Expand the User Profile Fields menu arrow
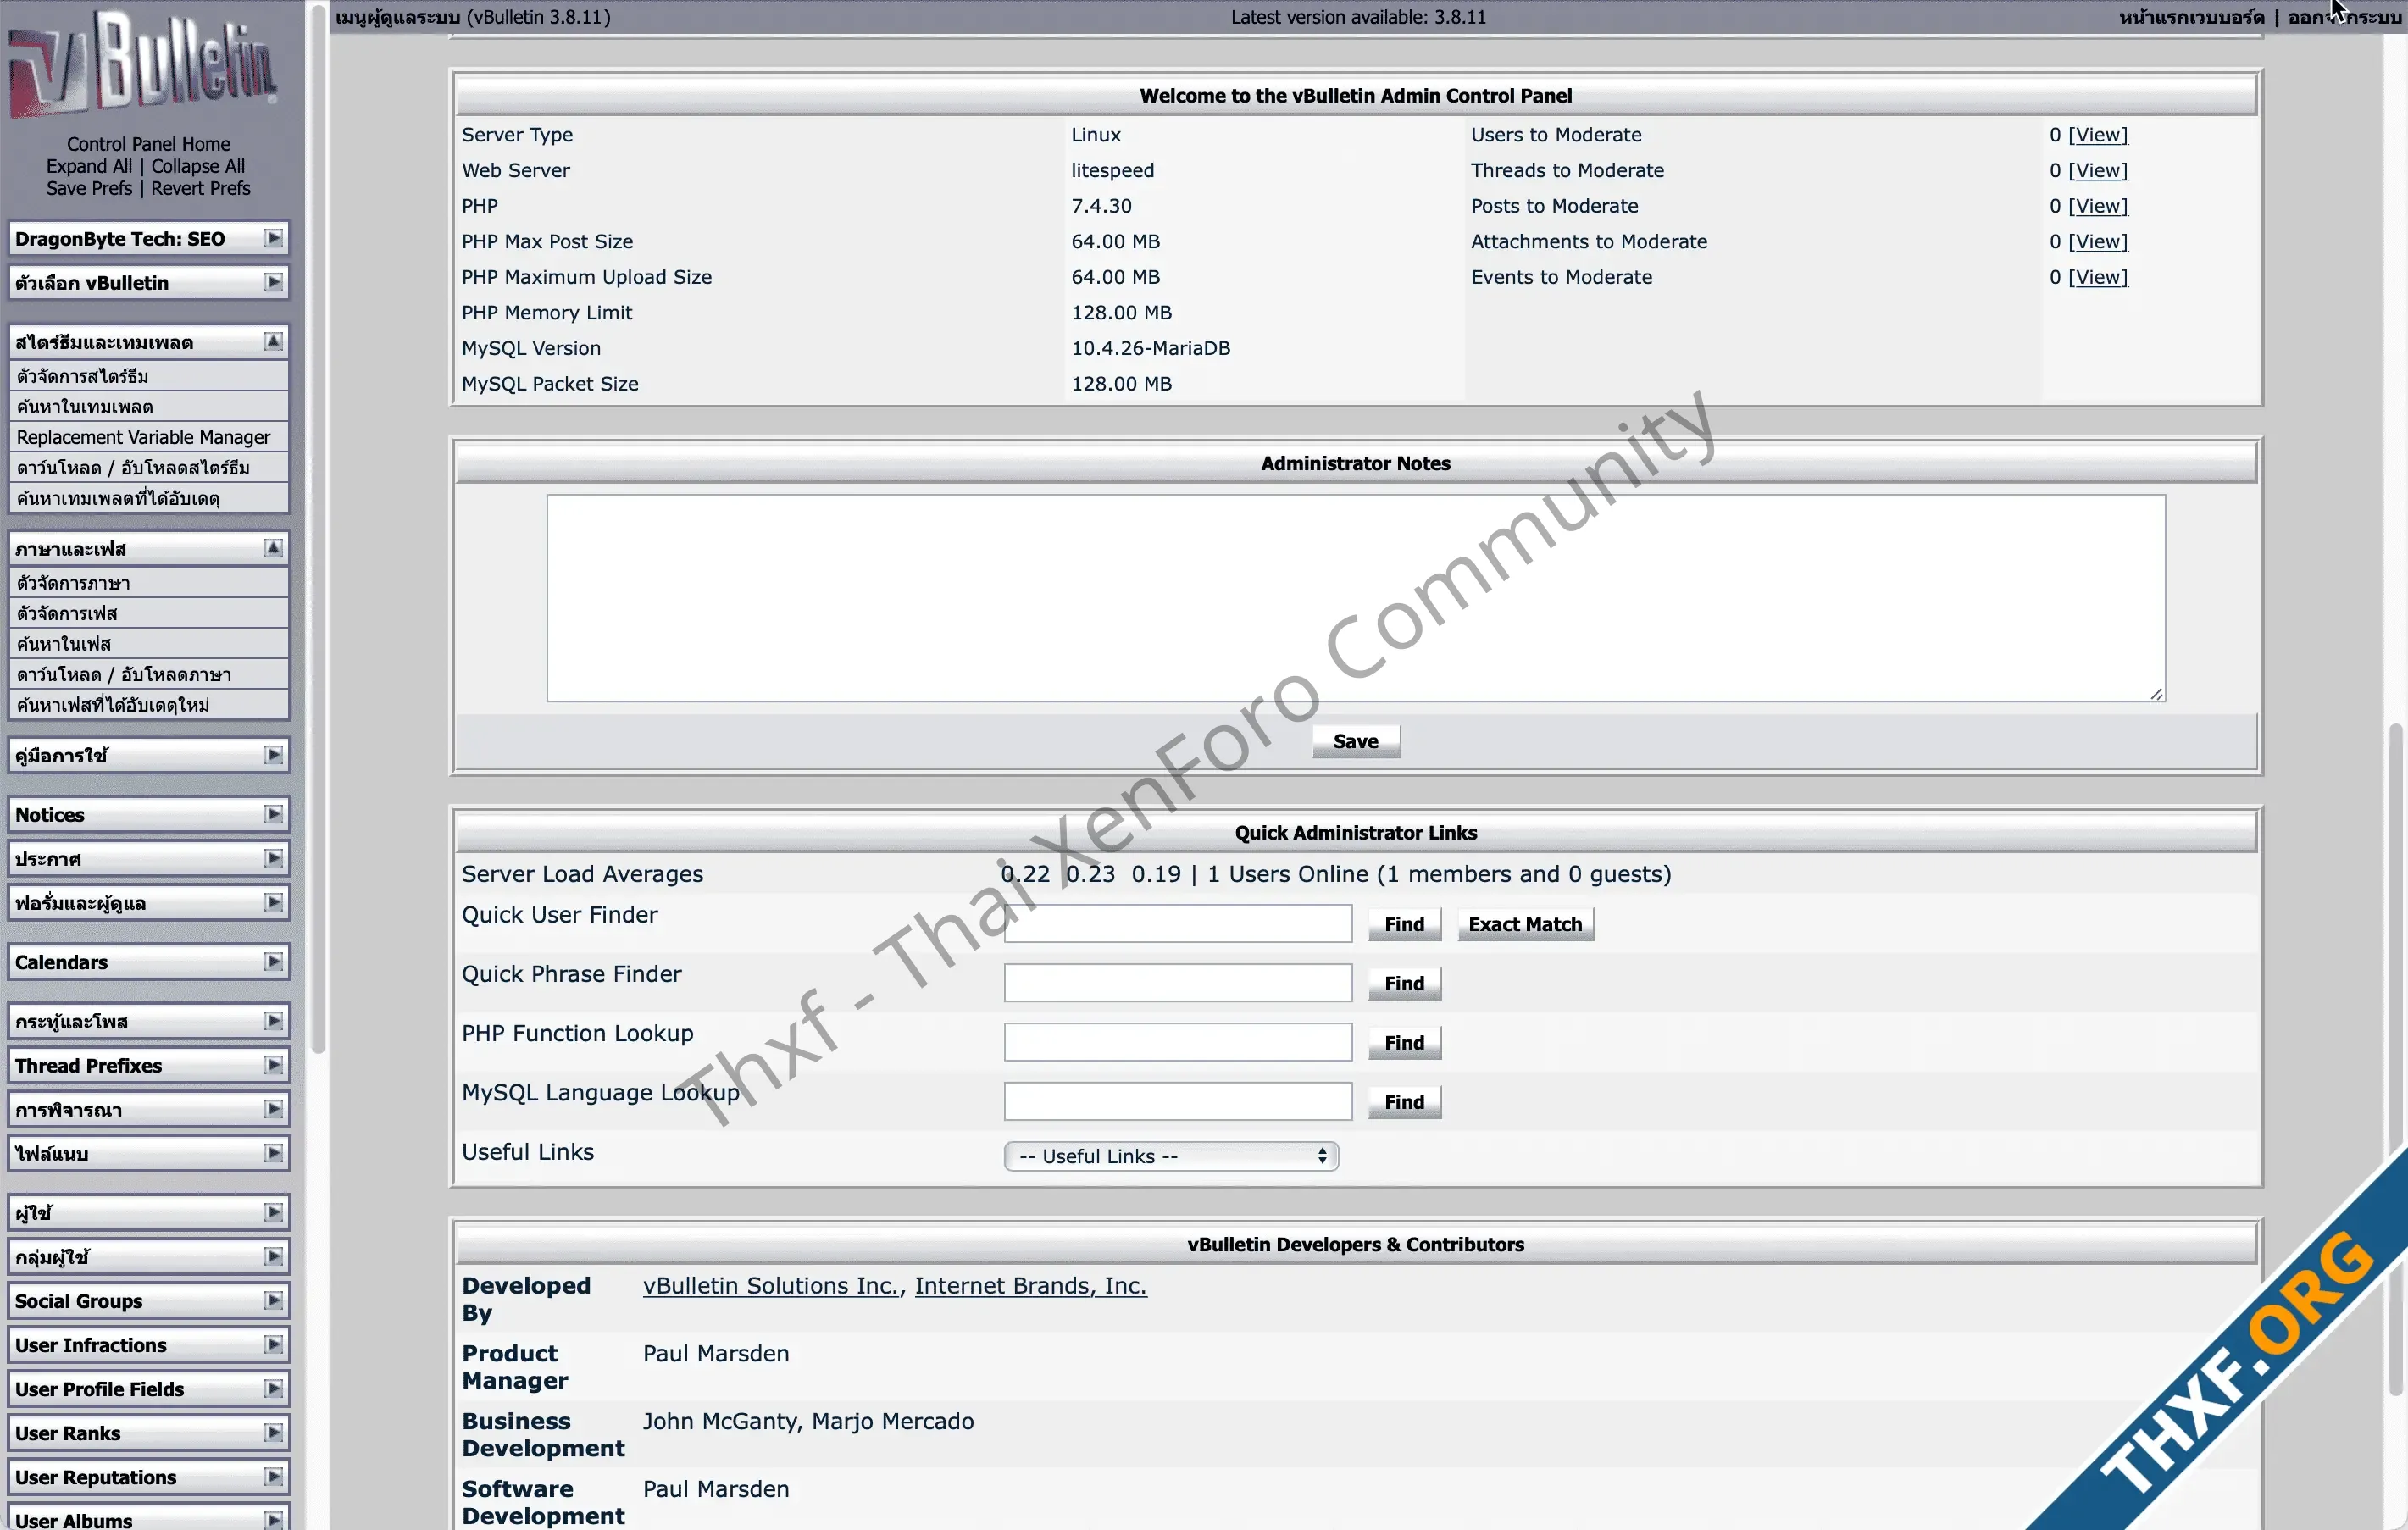Image resolution: width=2408 pixels, height=1530 pixels. (273, 1388)
